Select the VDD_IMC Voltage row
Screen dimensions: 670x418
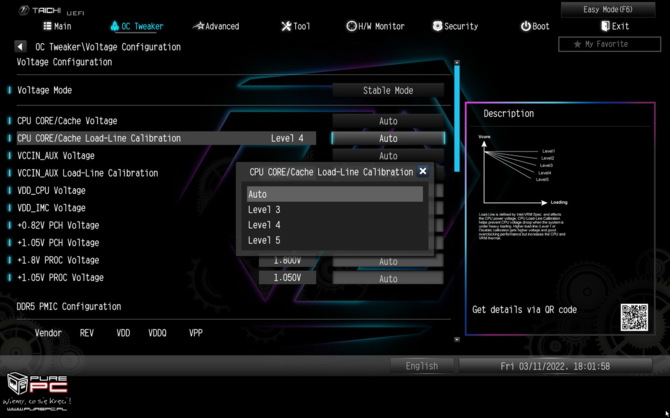51,208
